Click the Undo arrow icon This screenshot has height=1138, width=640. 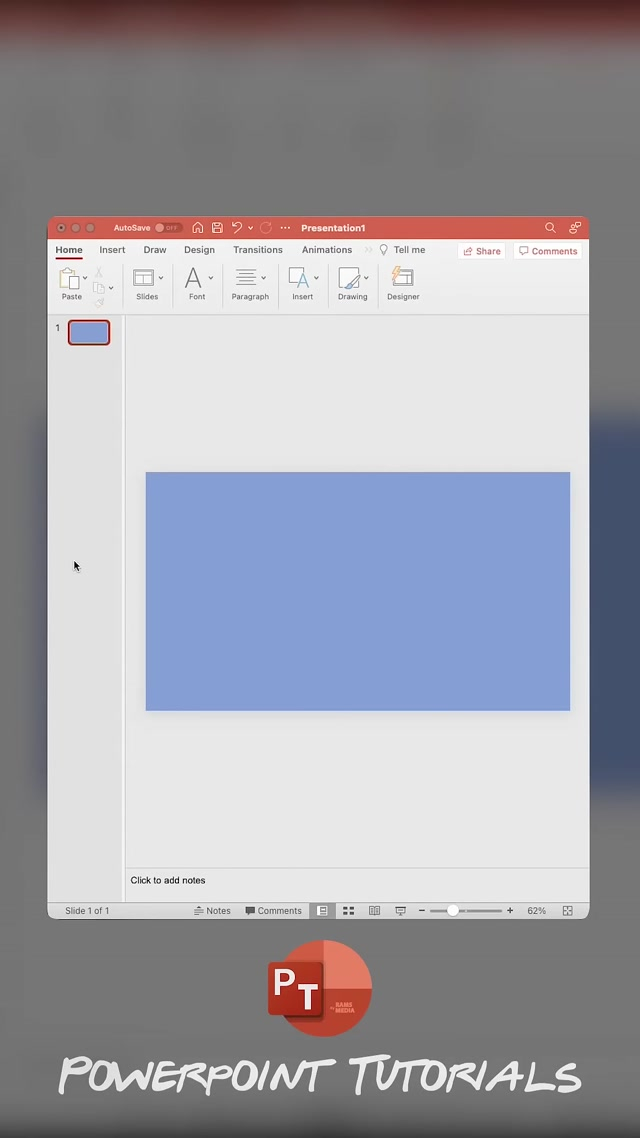[237, 228]
